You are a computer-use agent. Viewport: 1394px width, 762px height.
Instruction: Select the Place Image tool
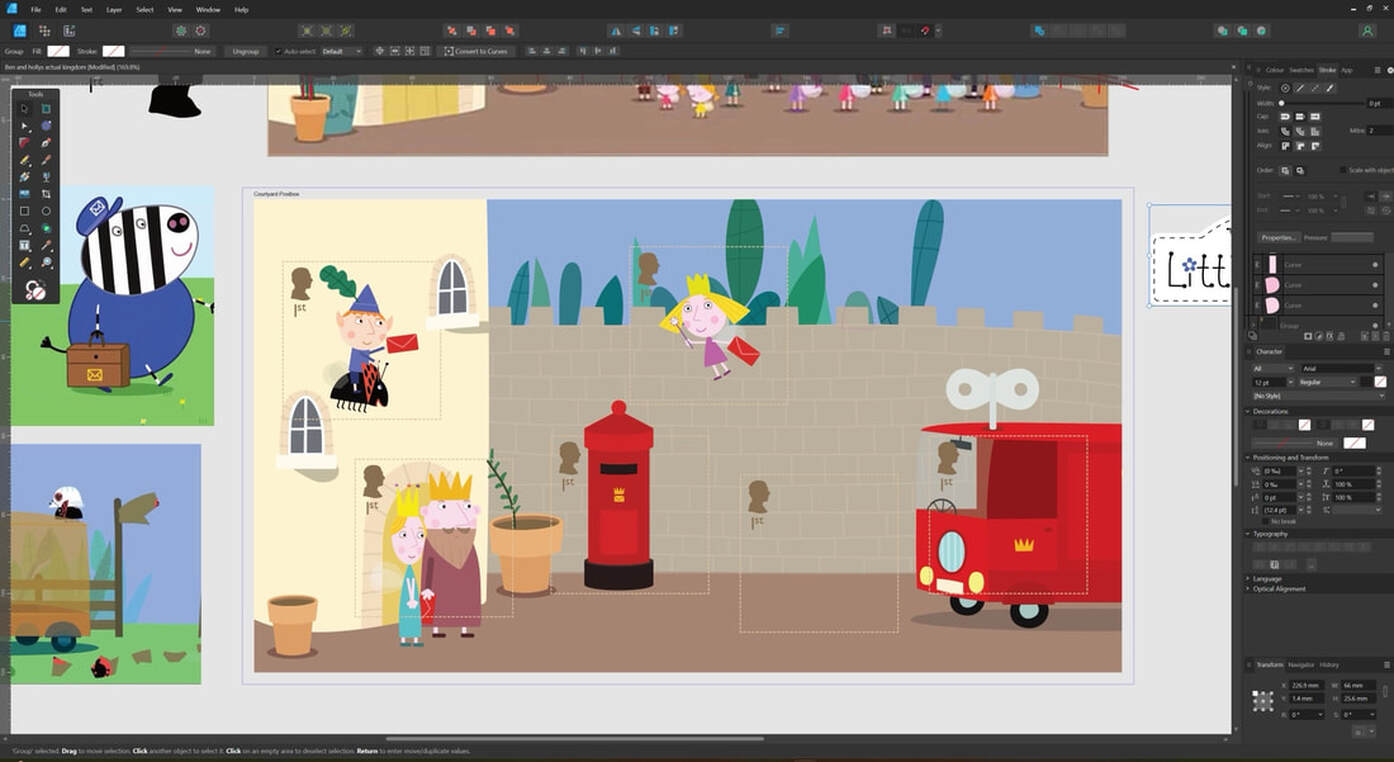pos(25,194)
